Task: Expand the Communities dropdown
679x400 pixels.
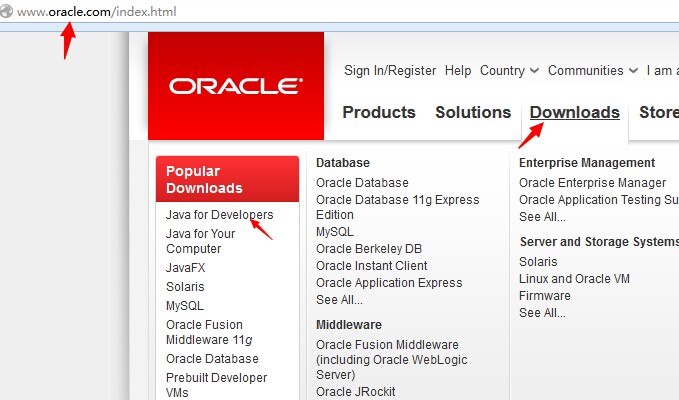Action: (593, 71)
